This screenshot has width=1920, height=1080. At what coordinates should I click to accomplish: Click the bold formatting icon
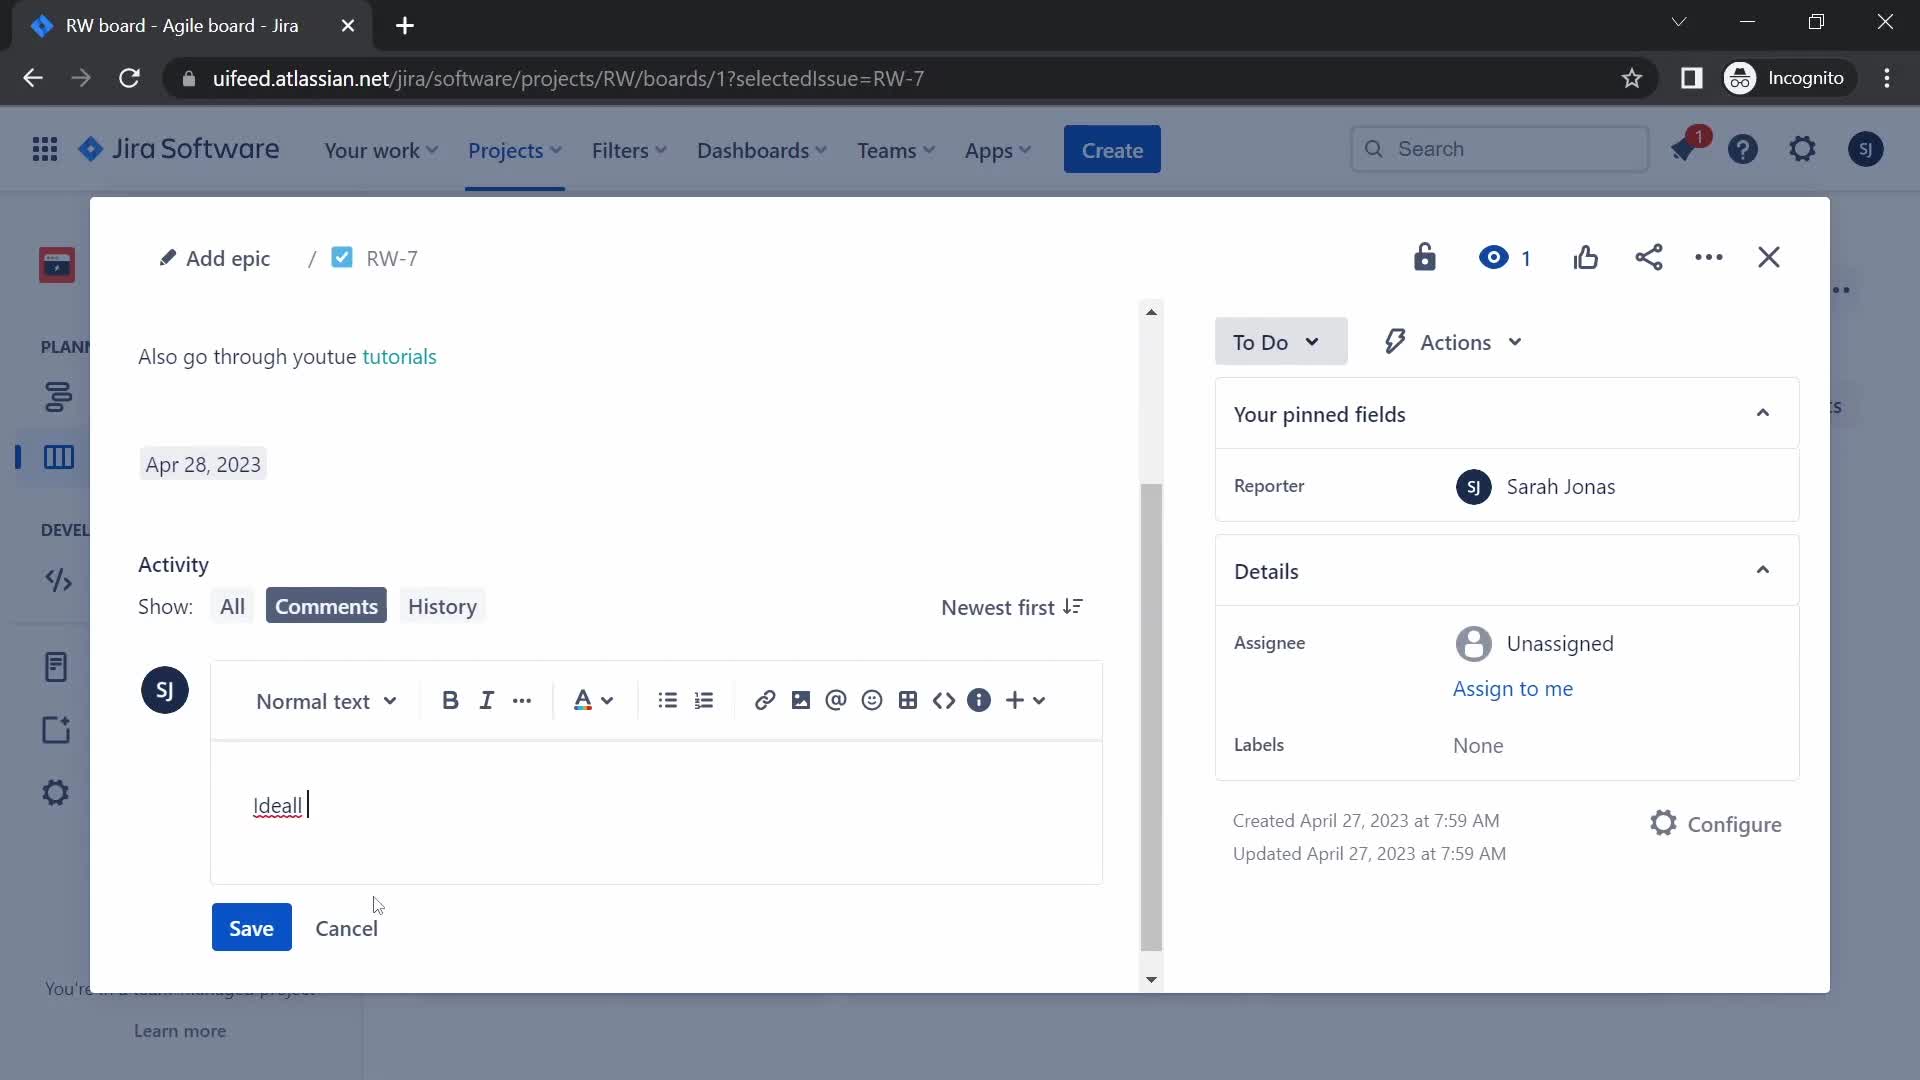[x=450, y=699]
